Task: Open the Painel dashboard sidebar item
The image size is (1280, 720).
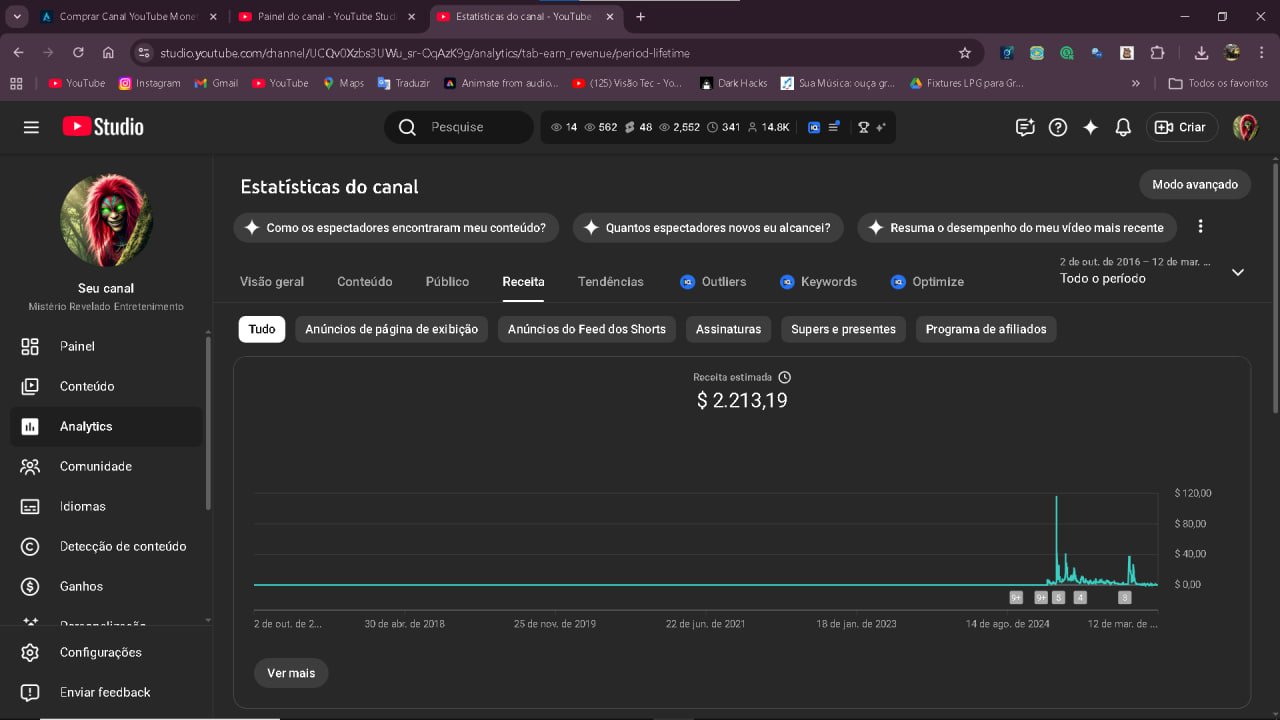Action: click(77, 346)
